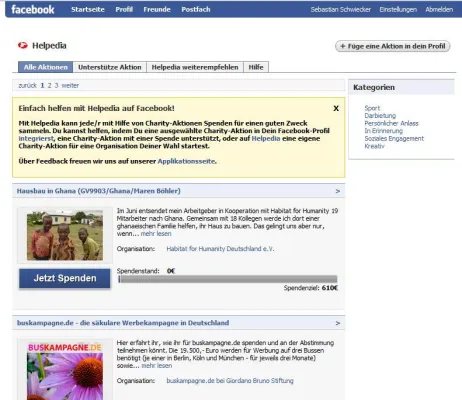
Task: Click the Helpedia page title
Action: [49, 46]
